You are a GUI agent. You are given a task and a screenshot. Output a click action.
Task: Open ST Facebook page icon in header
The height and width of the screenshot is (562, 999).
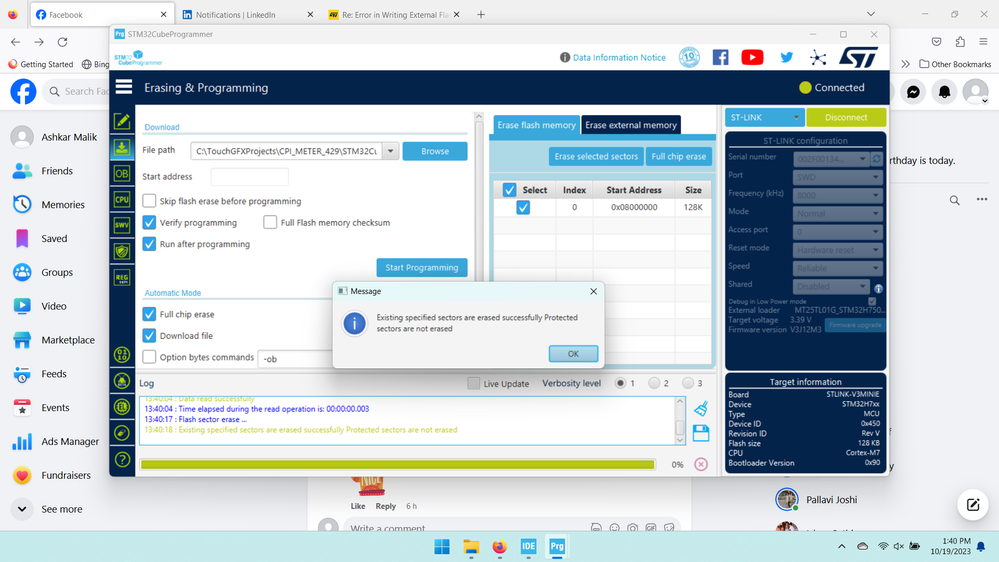pos(721,57)
